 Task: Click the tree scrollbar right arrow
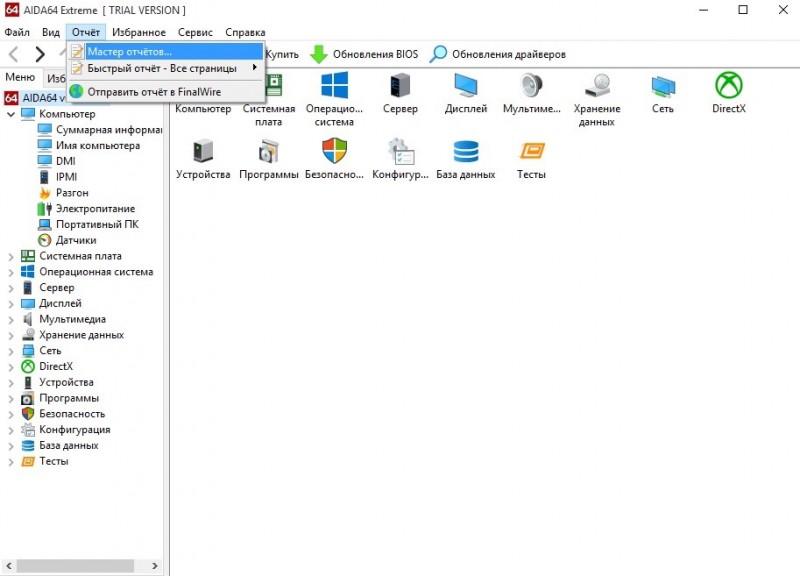[155, 565]
